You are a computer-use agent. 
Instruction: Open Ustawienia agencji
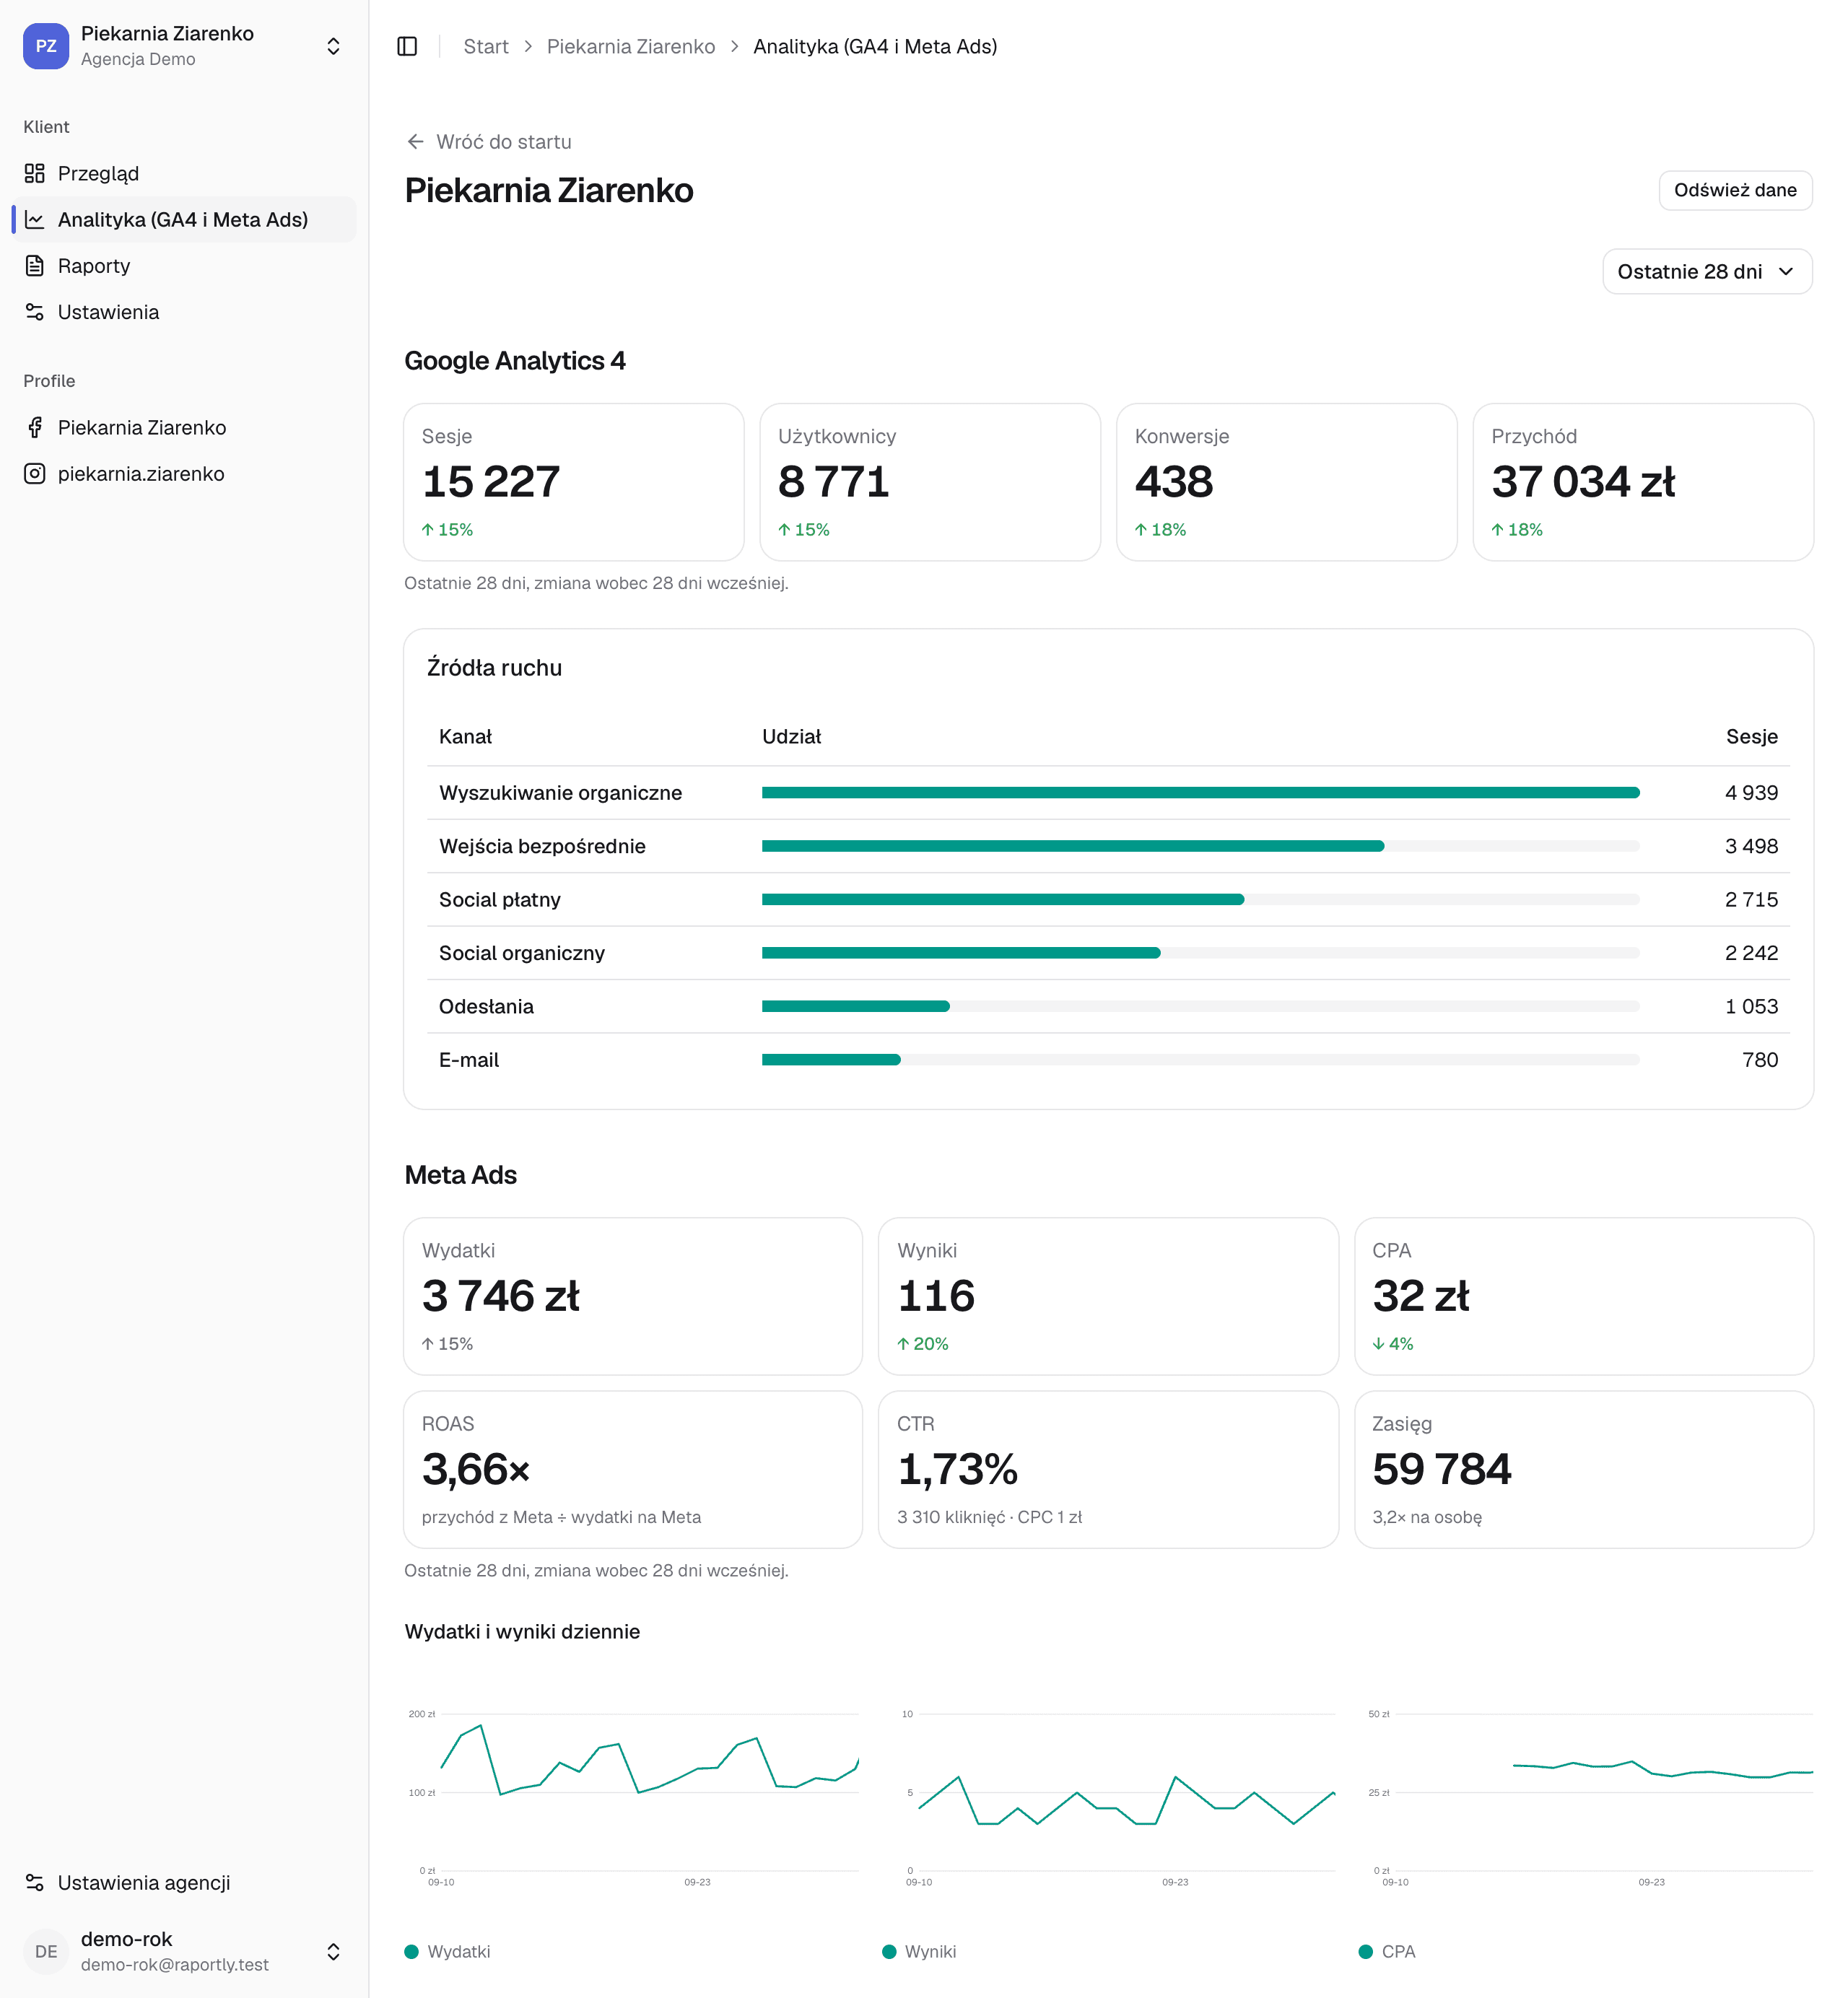(184, 1882)
